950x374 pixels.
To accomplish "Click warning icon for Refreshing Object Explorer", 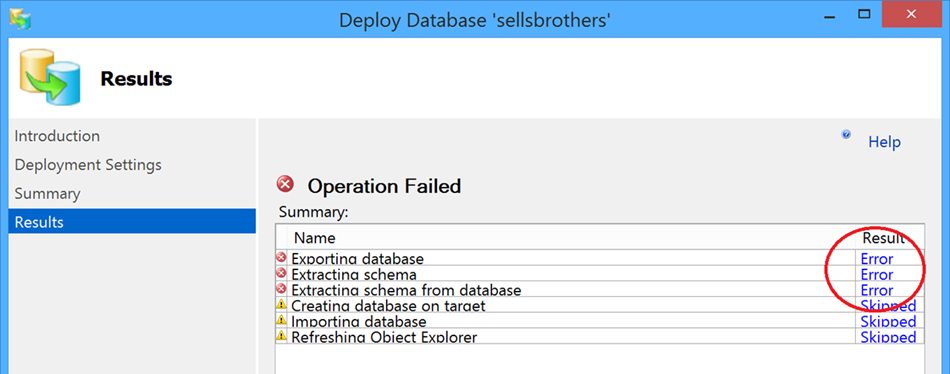I will pos(281,335).
